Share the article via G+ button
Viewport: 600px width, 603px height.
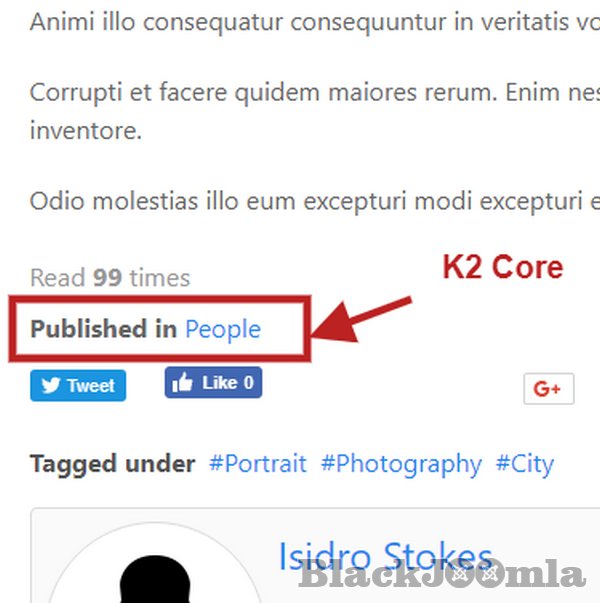(549, 388)
